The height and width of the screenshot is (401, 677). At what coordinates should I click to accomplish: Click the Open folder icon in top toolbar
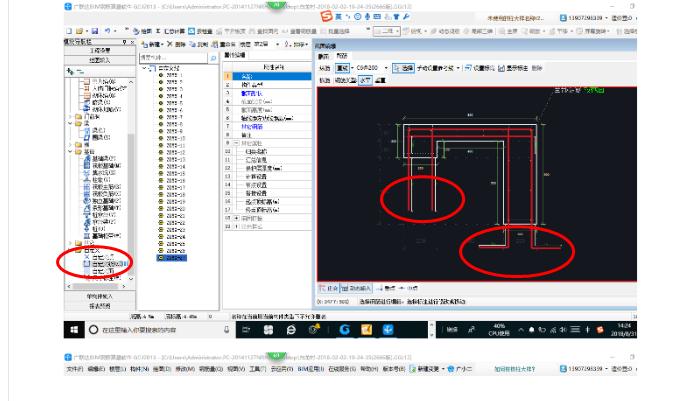click(79, 31)
